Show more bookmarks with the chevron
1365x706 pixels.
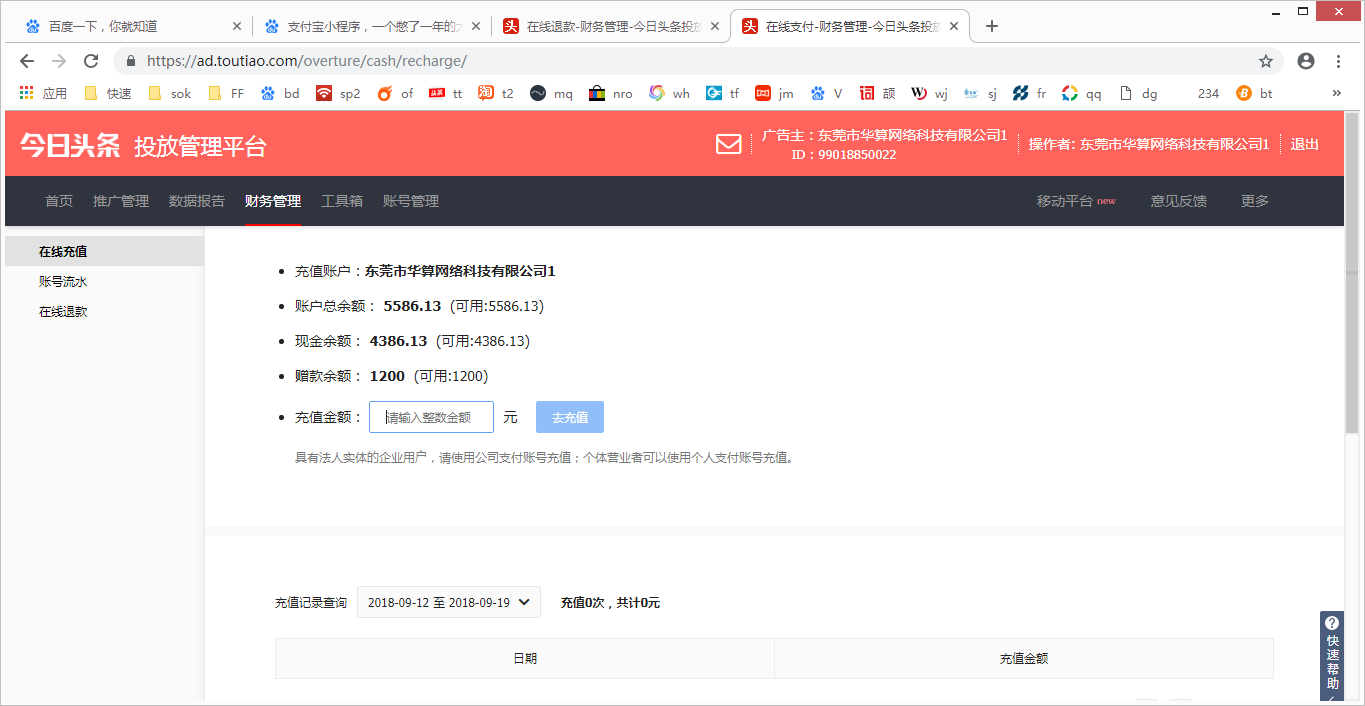click(x=1337, y=93)
